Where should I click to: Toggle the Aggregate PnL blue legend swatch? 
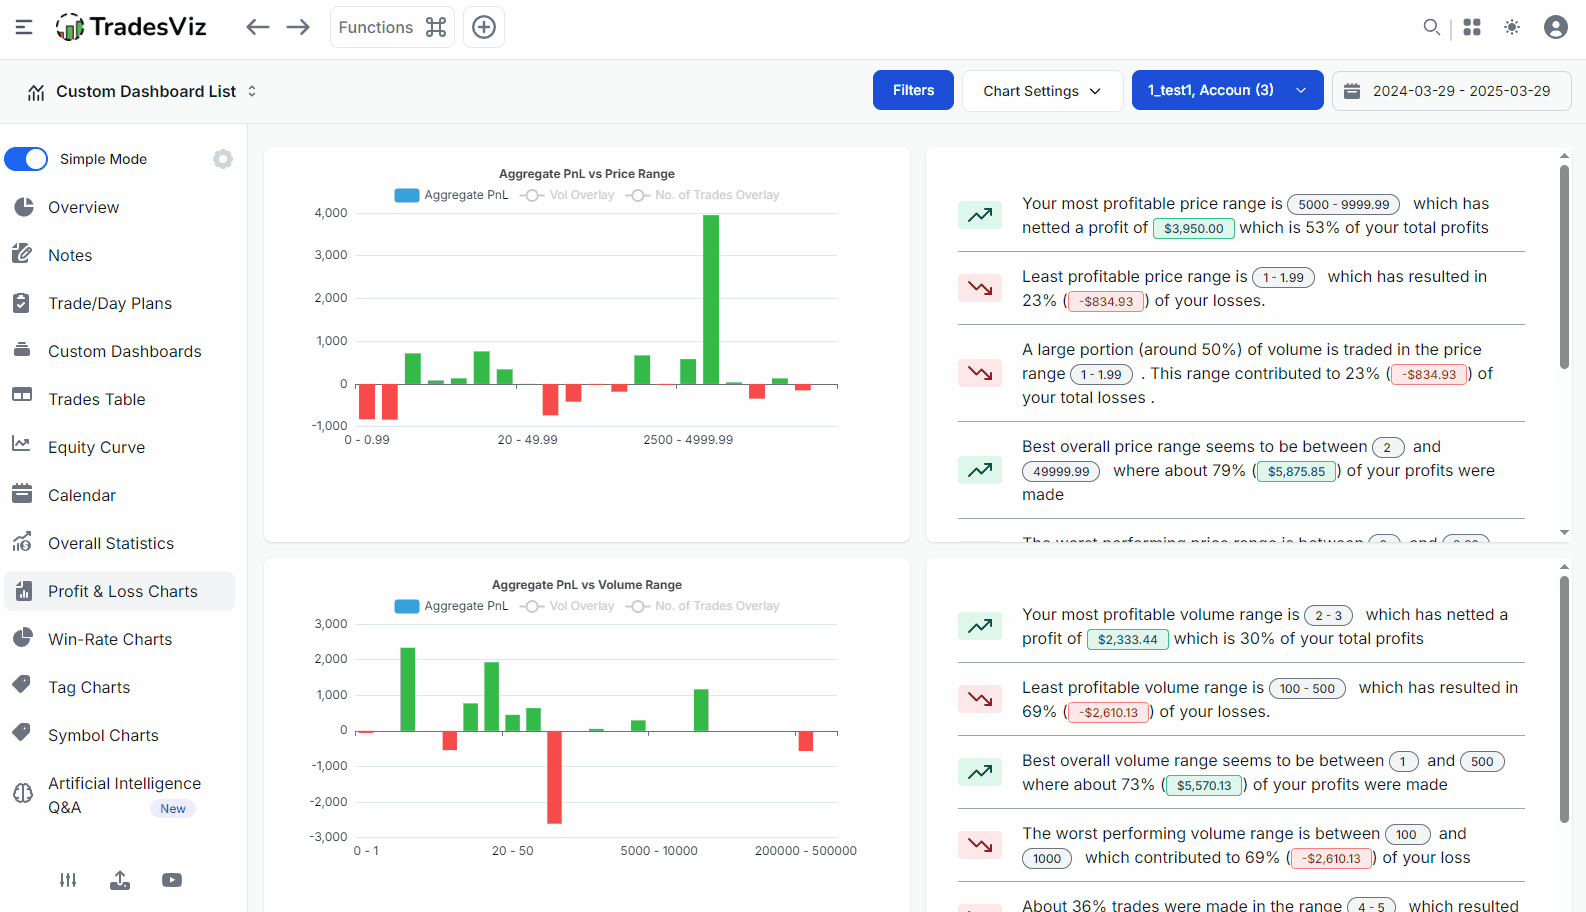pyautogui.click(x=407, y=195)
